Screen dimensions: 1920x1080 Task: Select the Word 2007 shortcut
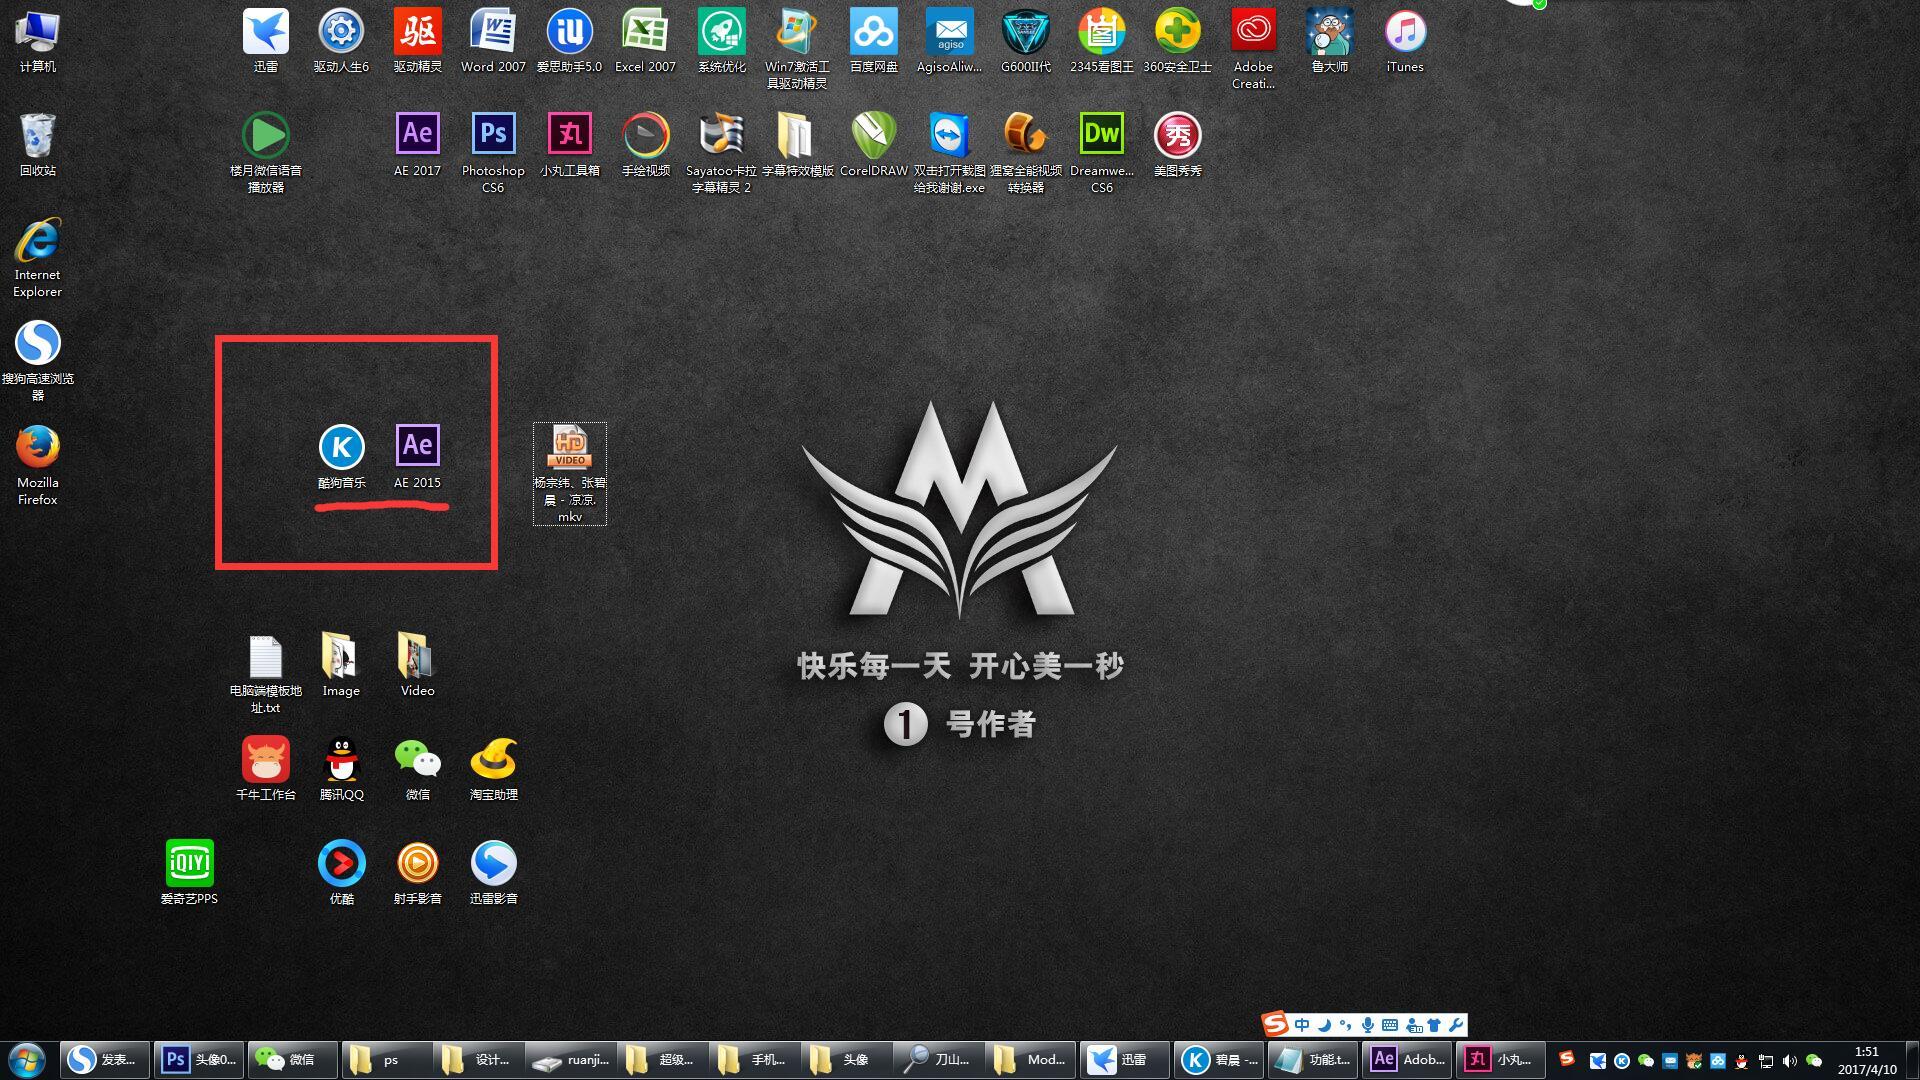click(x=493, y=41)
